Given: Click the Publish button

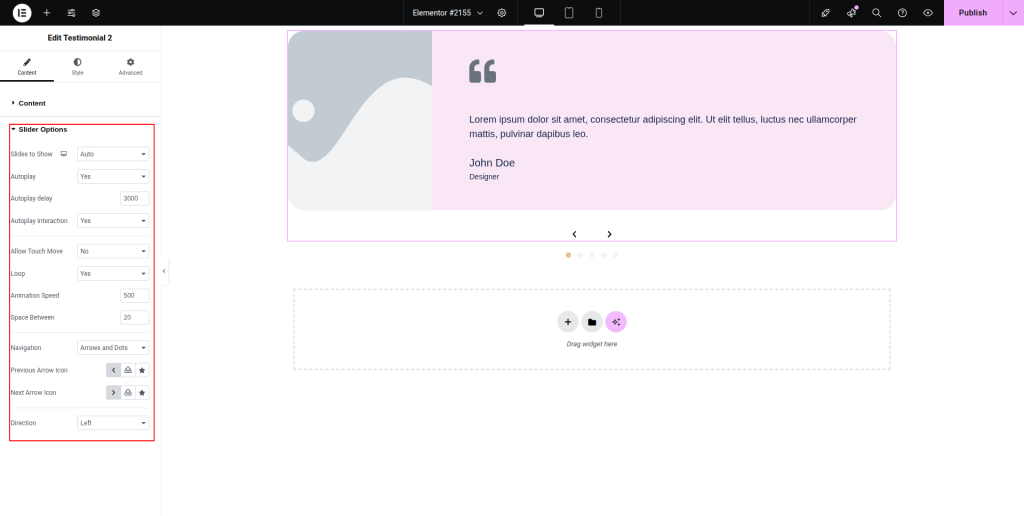Looking at the screenshot, I should pyautogui.click(x=972, y=12).
